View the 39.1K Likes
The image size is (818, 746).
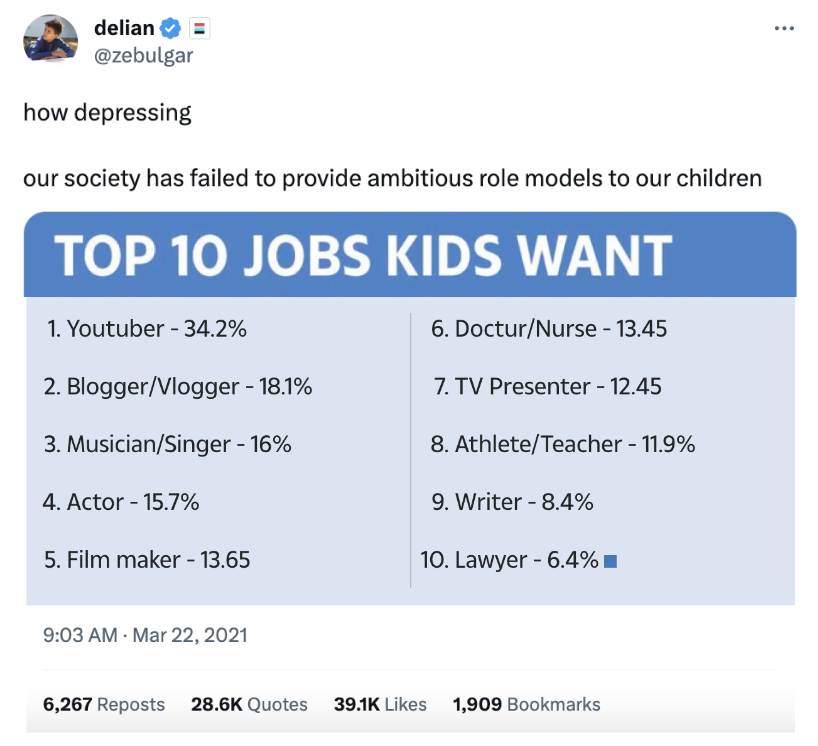point(380,704)
